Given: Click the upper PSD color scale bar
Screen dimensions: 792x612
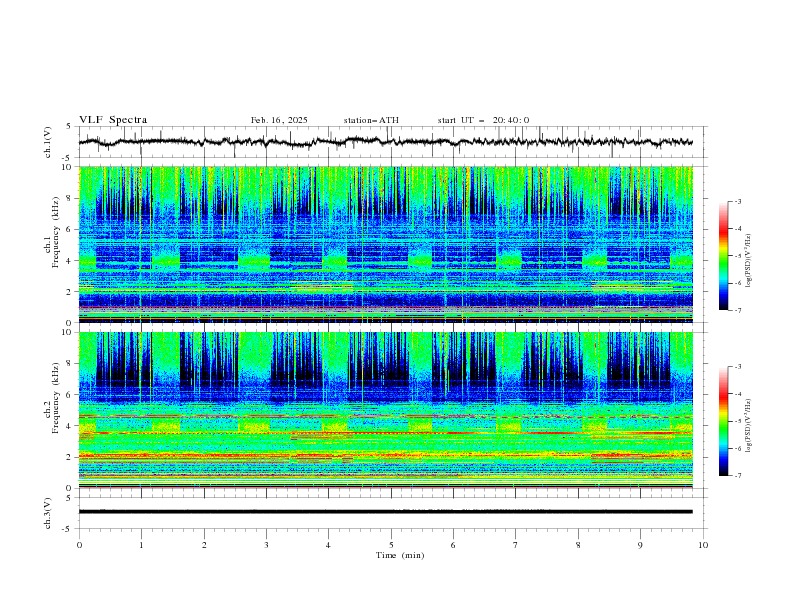Looking at the screenshot, I should pos(723,256).
